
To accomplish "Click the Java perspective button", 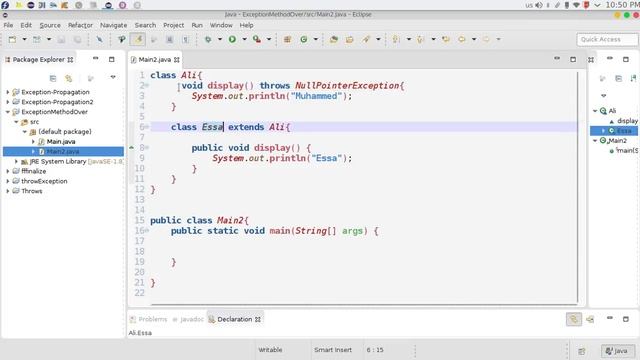I will [x=617, y=351].
